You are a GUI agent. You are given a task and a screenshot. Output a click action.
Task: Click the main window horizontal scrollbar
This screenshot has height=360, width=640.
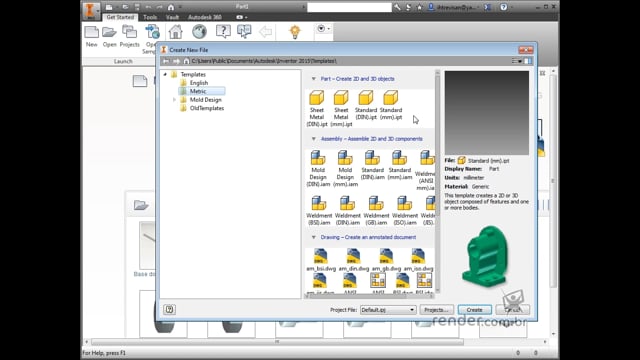point(277,342)
